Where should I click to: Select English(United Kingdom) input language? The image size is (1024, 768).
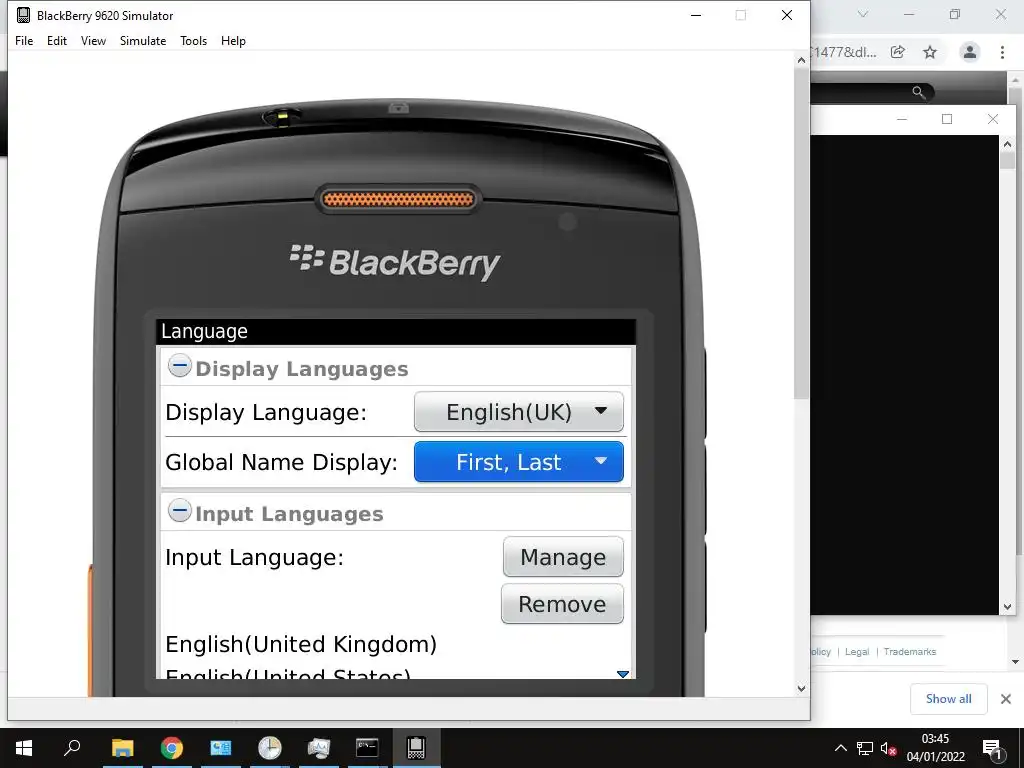301,645
